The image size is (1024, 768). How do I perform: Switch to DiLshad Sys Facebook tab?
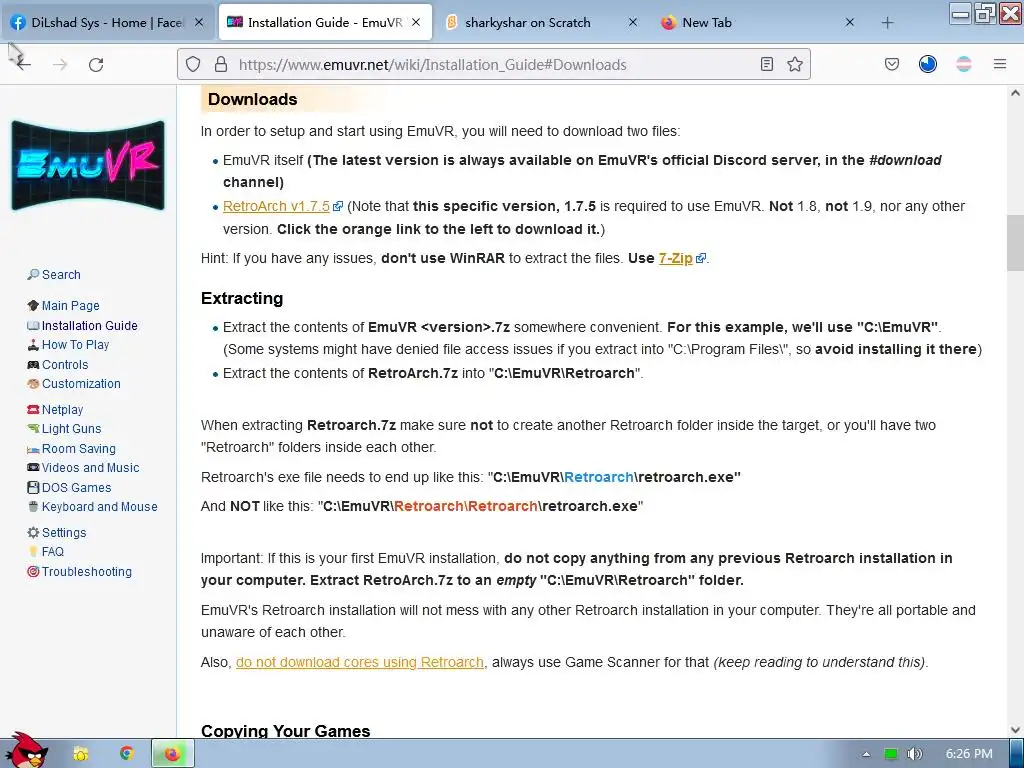point(108,22)
